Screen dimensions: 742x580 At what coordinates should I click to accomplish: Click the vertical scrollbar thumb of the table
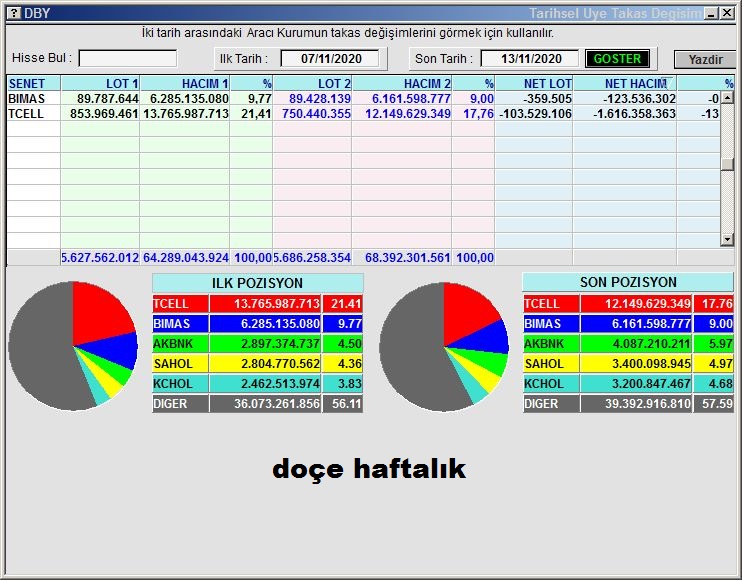727,164
